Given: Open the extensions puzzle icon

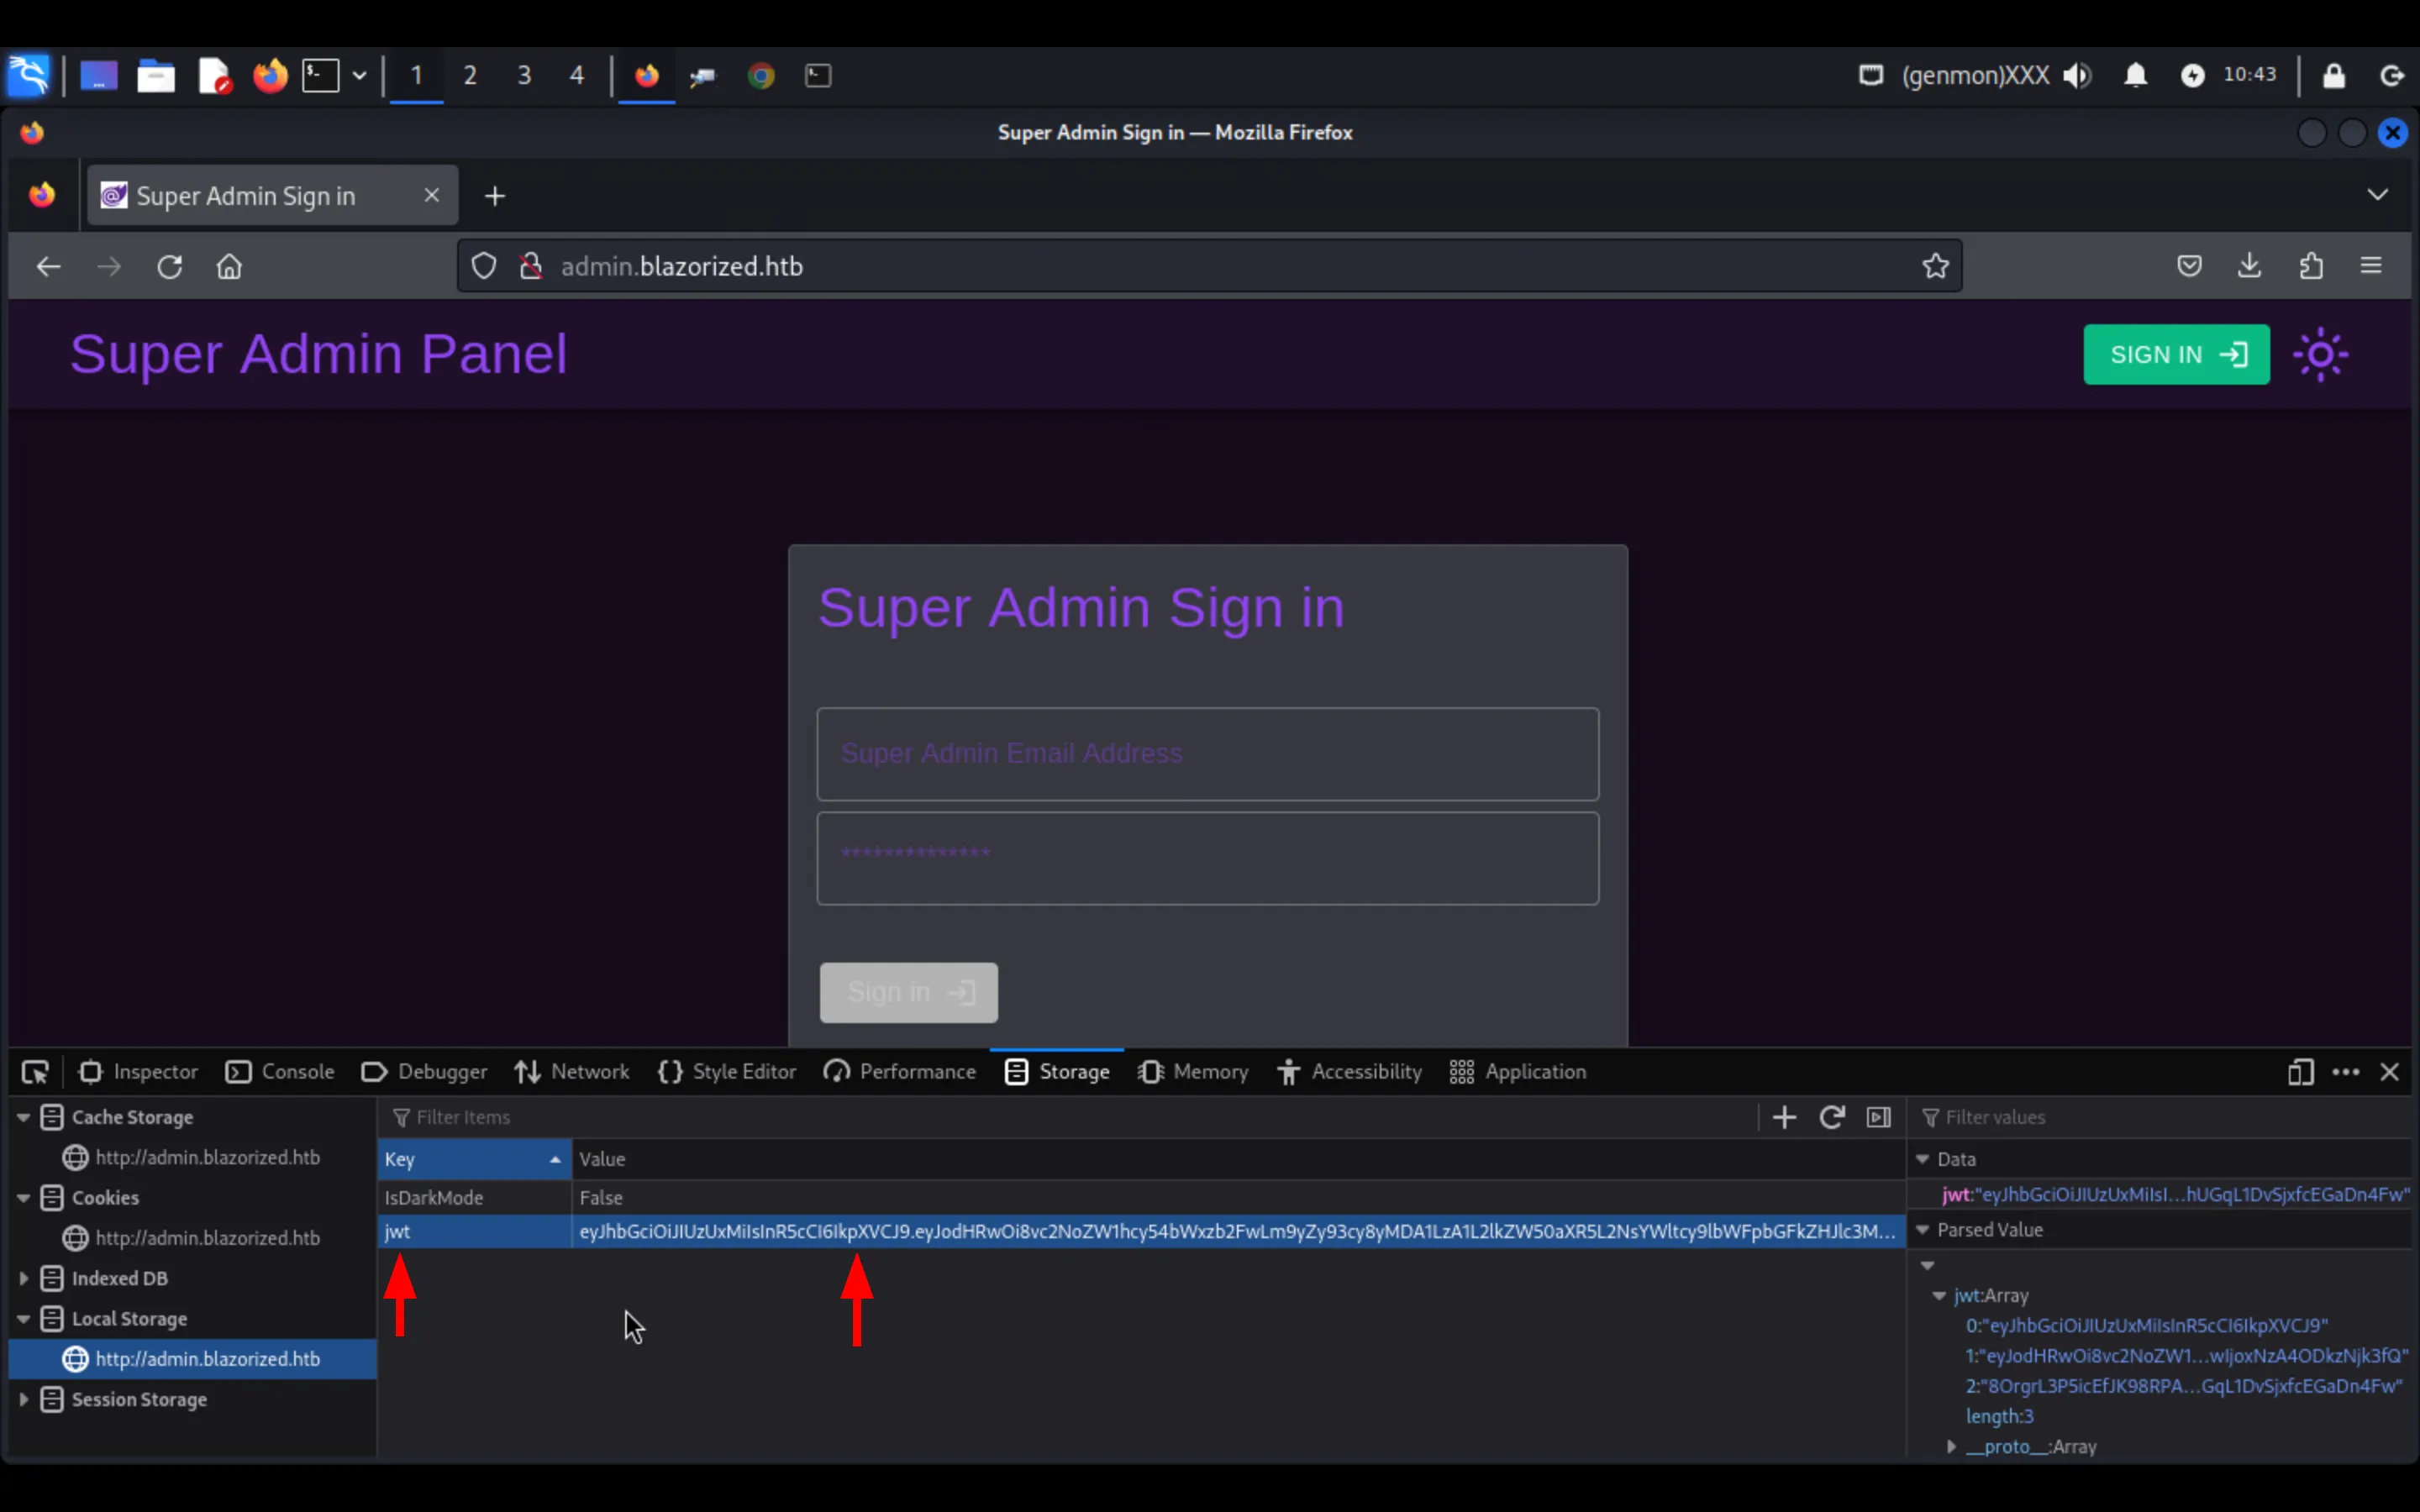Looking at the screenshot, I should point(2310,266).
